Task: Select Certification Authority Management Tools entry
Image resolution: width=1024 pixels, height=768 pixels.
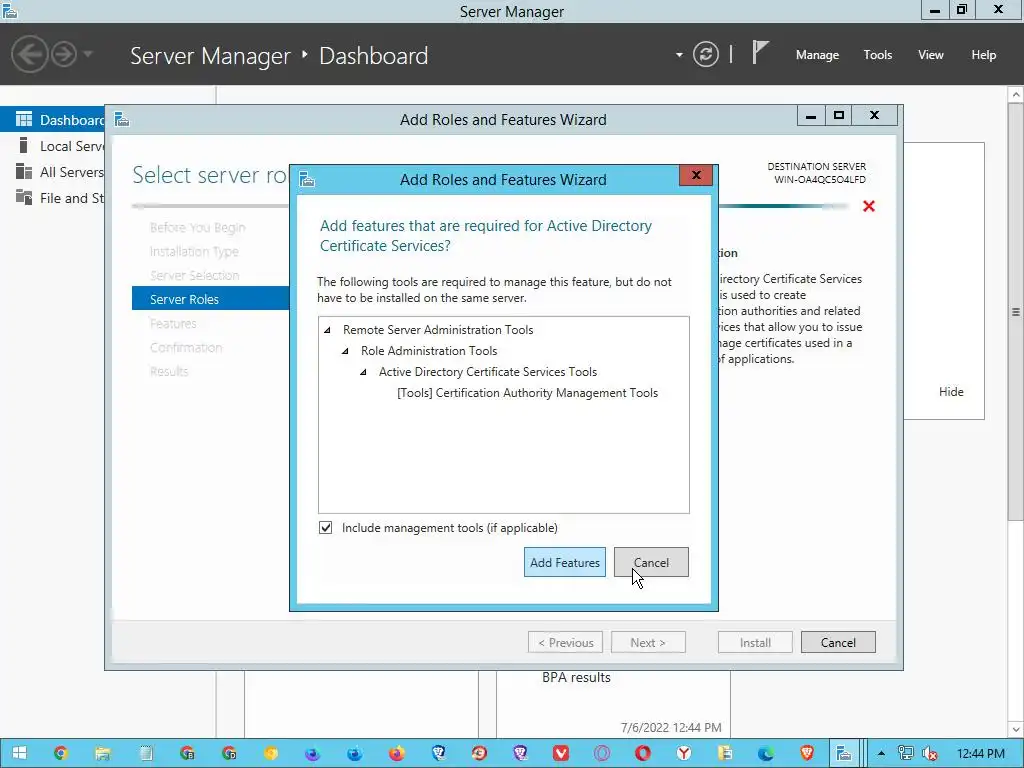Action: pos(527,392)
